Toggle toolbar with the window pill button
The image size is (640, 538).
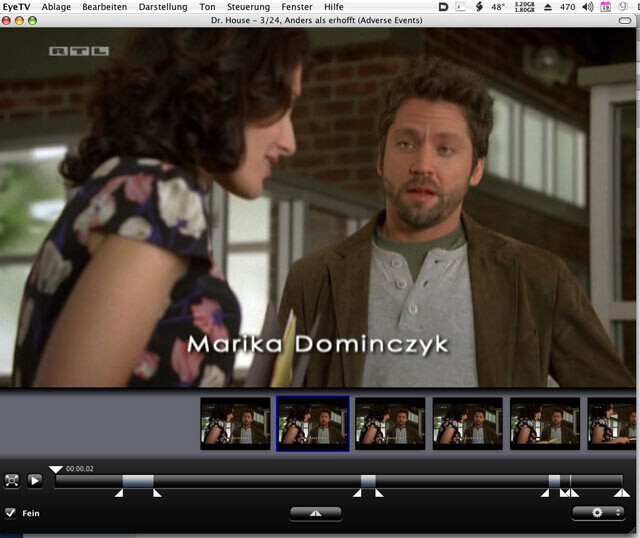(x=625, y=20)
